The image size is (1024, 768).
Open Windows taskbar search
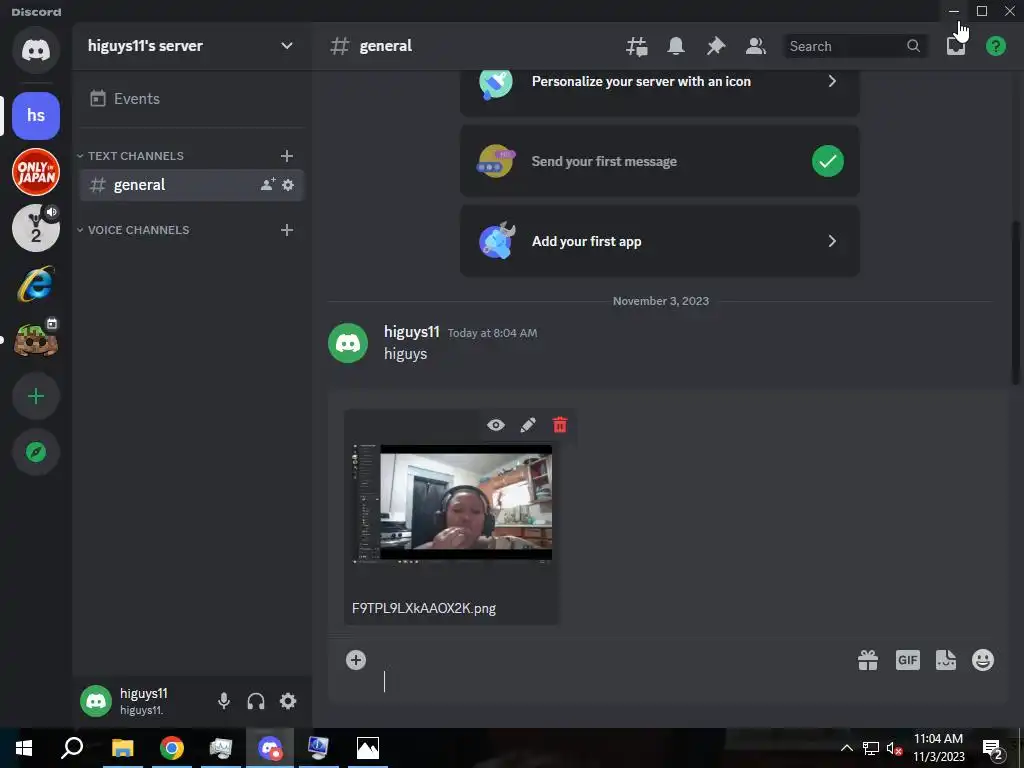72,748
